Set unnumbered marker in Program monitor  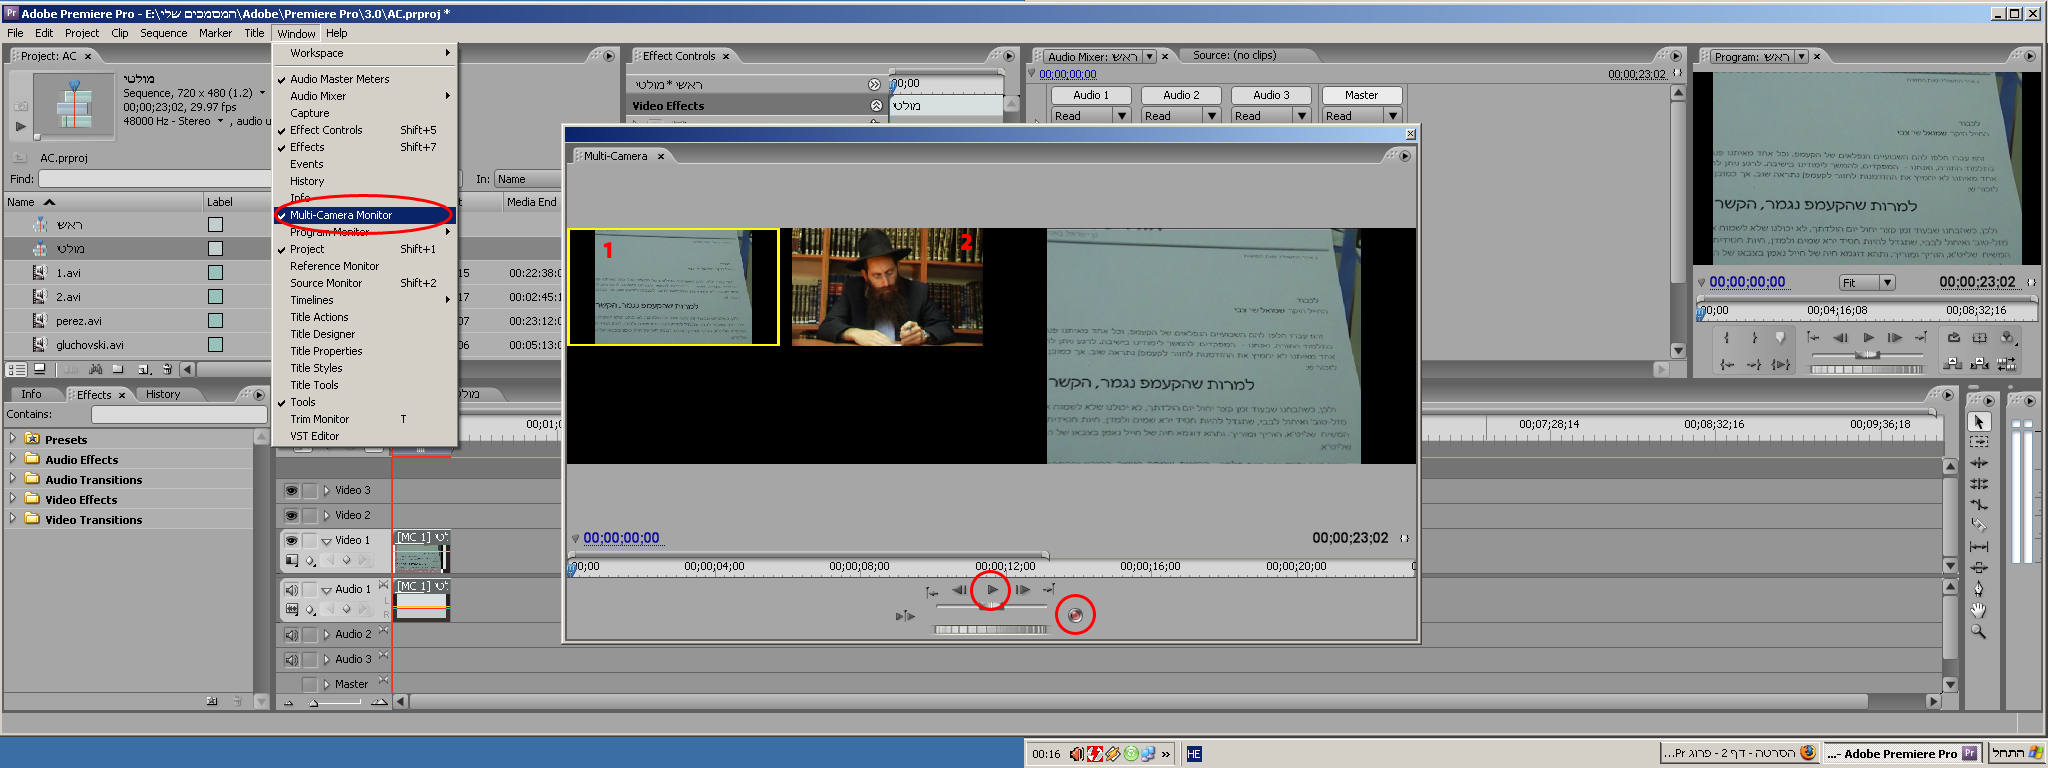[1780, 338]
